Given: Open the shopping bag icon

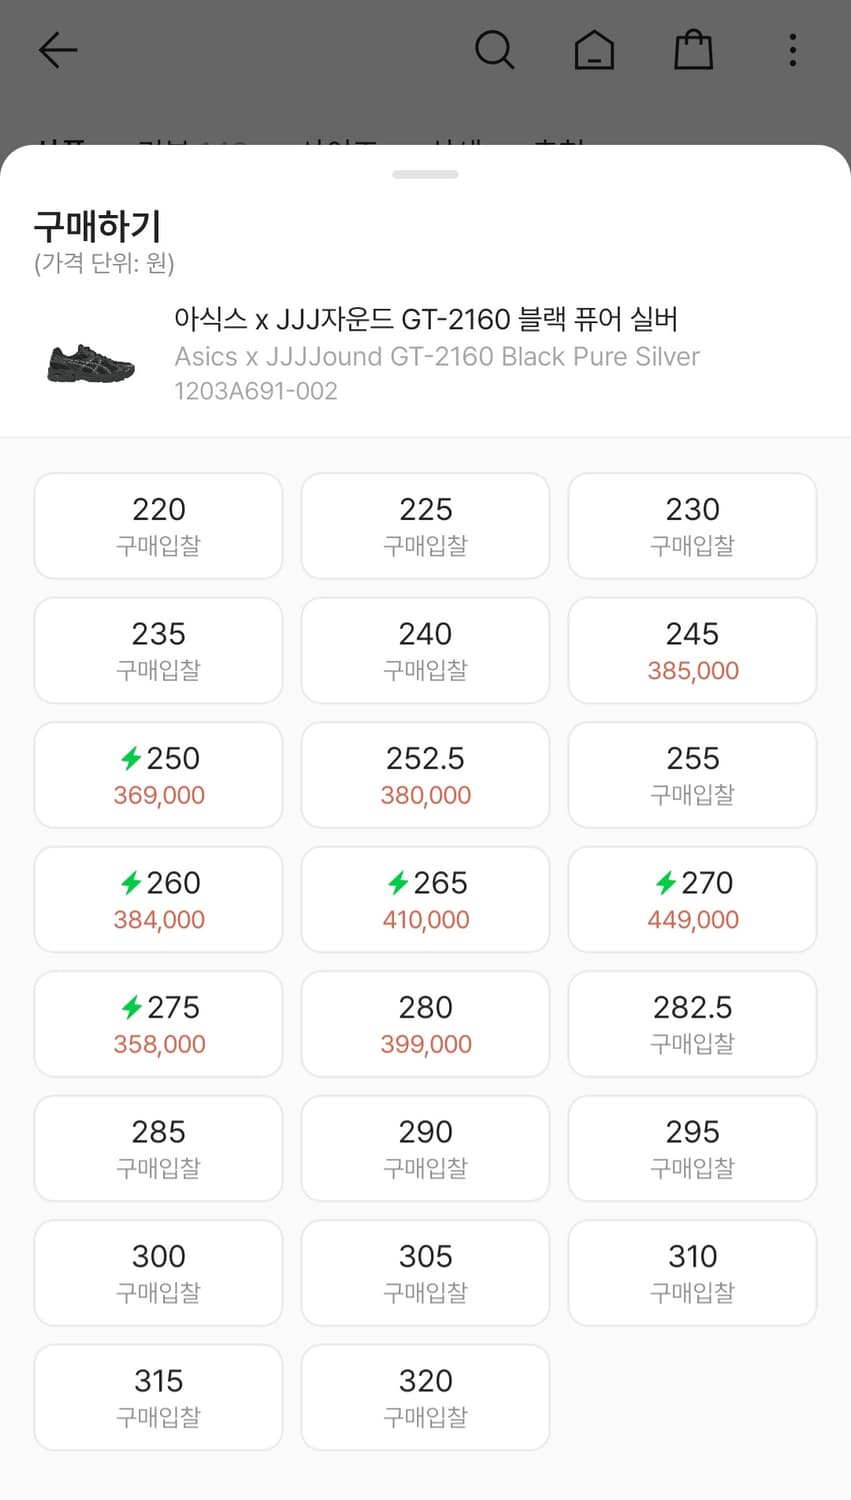Looking at the screenshot, I should pos(693,49).
